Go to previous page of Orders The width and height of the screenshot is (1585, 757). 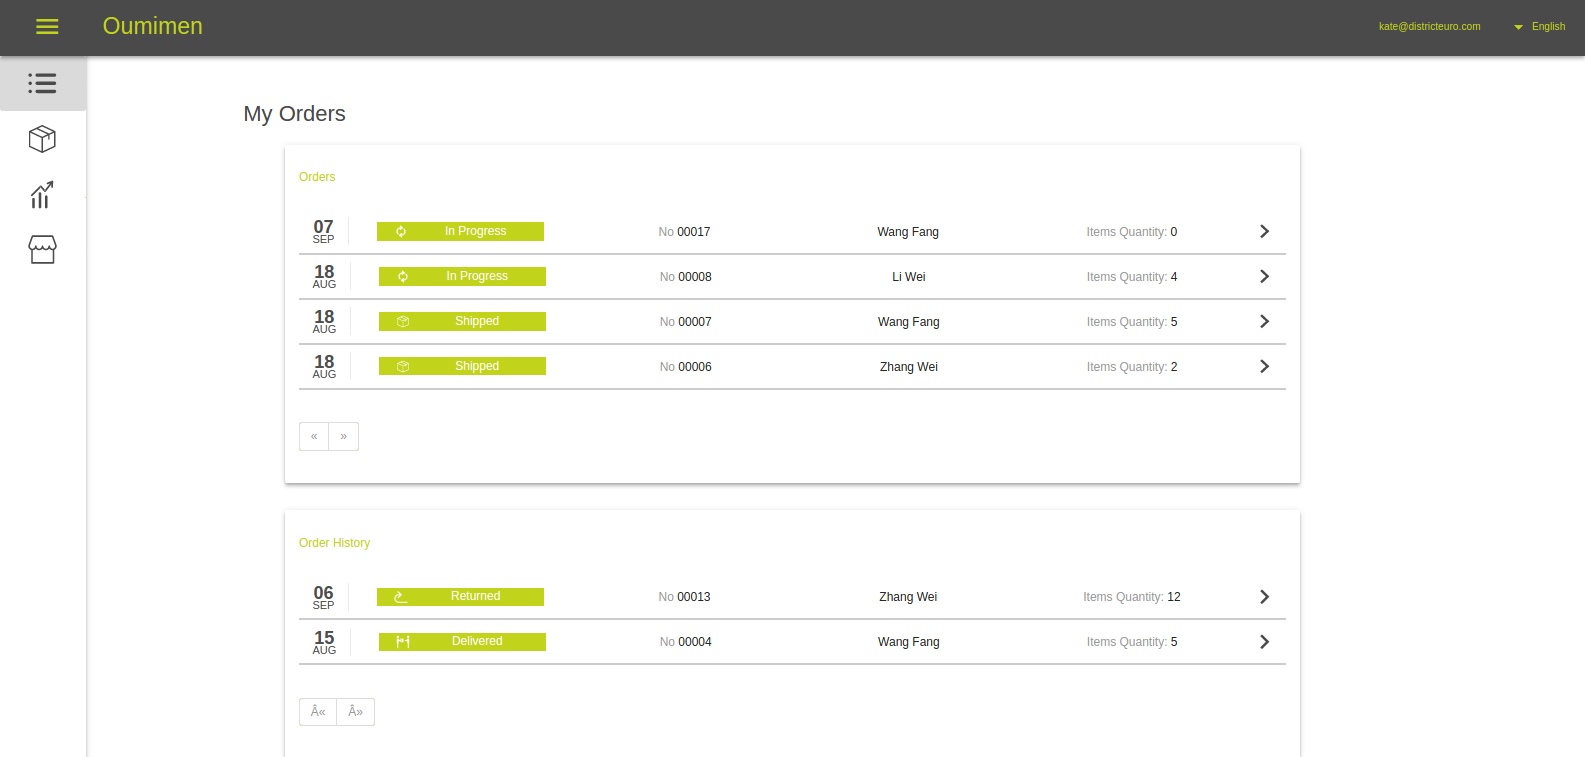(314, 437)
